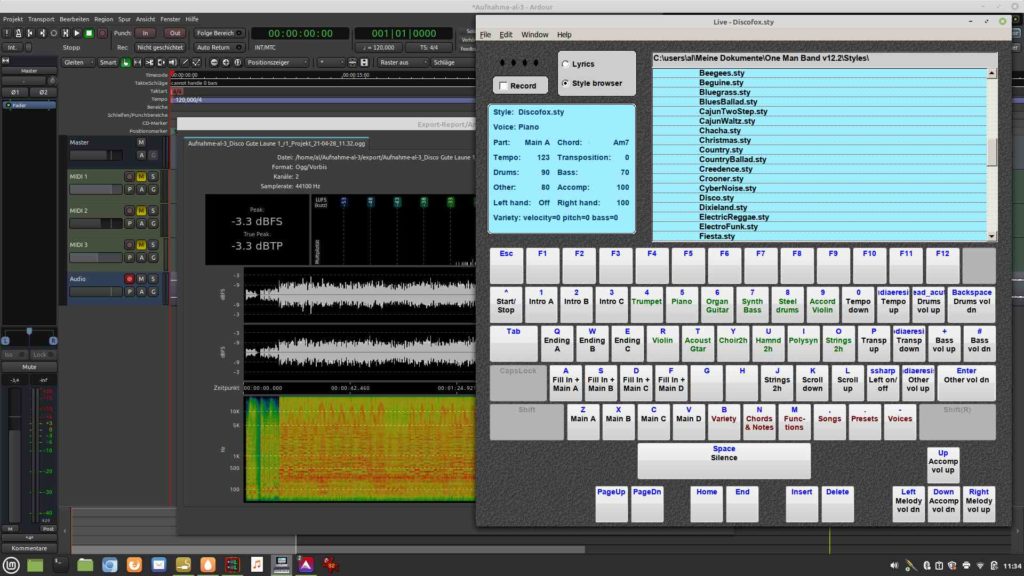Toggle mute on MIDI 1 track

pyautogui.click(x=141, y=176)
